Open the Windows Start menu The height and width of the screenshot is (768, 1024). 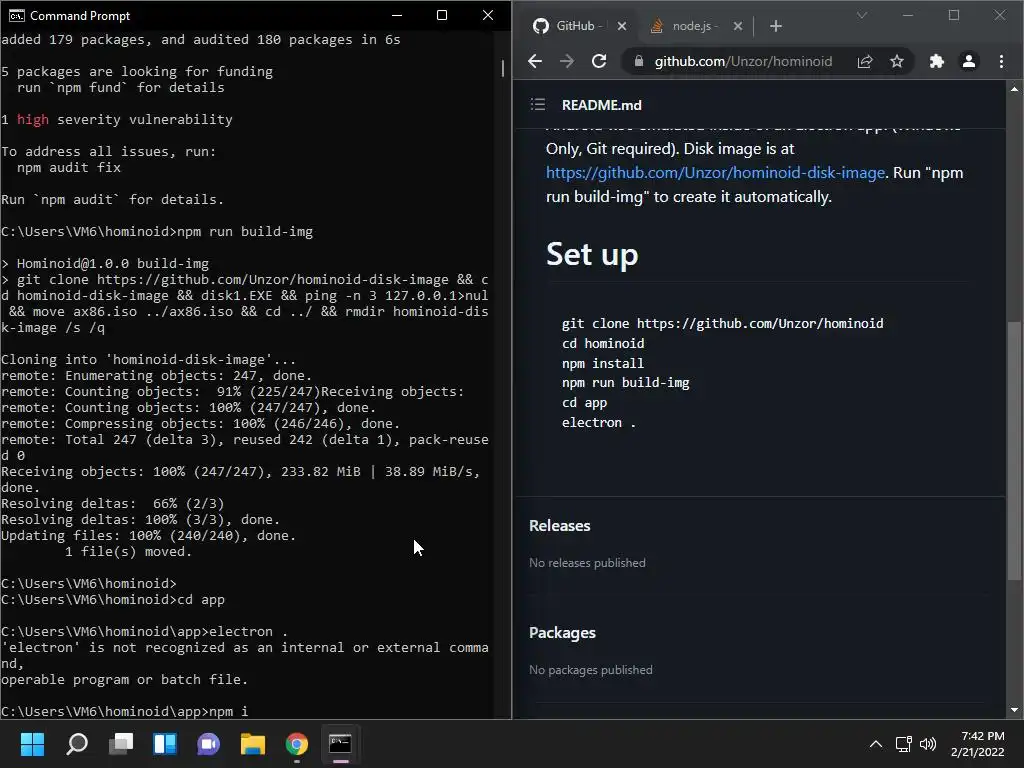[32, 744]
